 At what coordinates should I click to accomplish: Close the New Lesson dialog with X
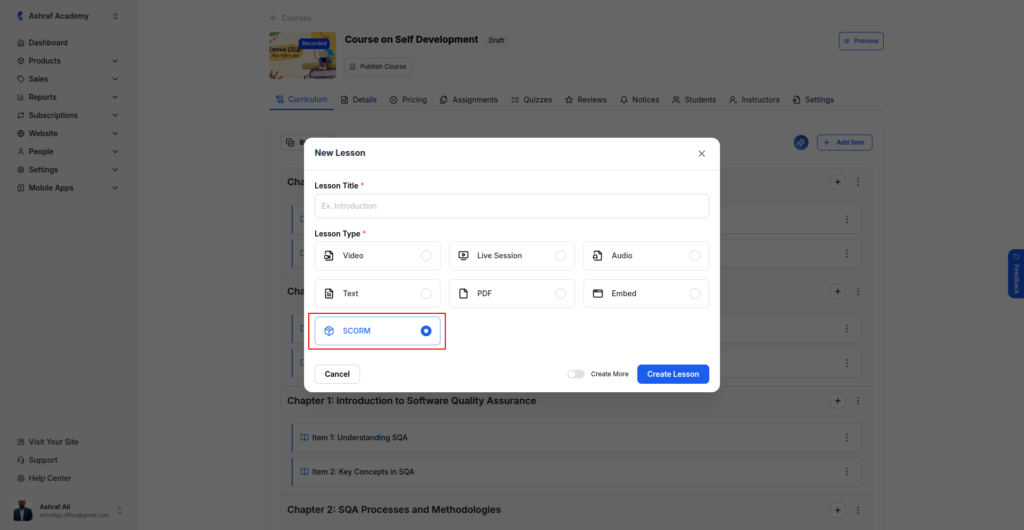tap(701, 153)
